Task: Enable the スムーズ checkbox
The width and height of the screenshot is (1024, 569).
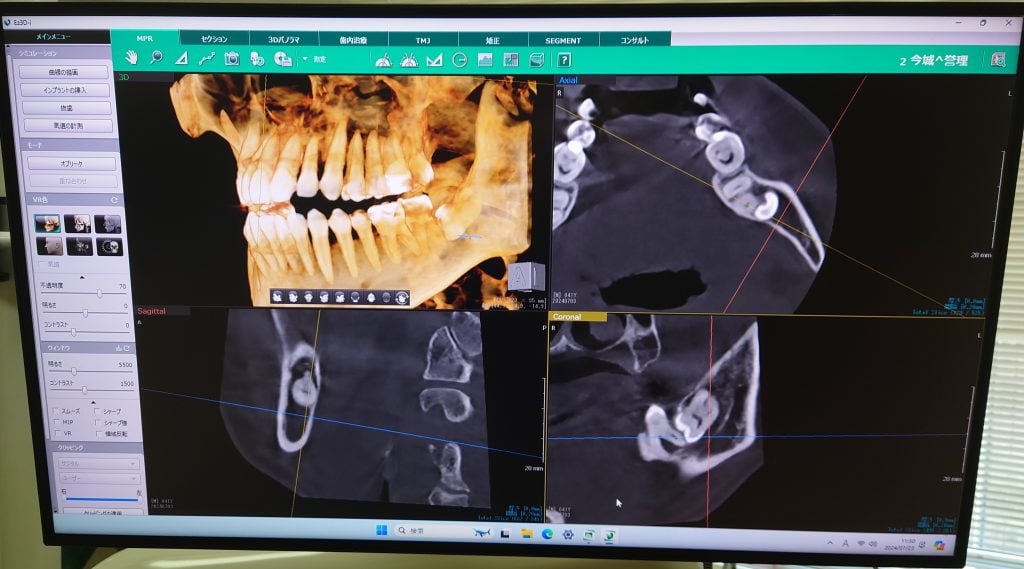Action: click(55, 411)
